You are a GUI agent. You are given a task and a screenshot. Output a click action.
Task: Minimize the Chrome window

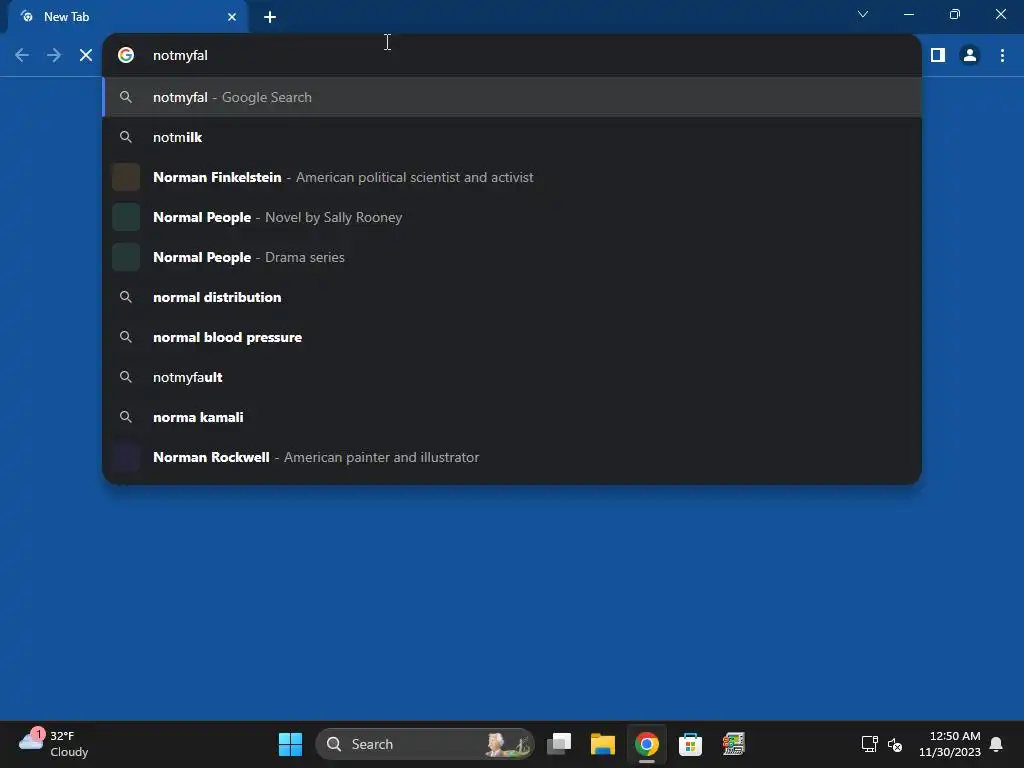(x=908, y=14)
